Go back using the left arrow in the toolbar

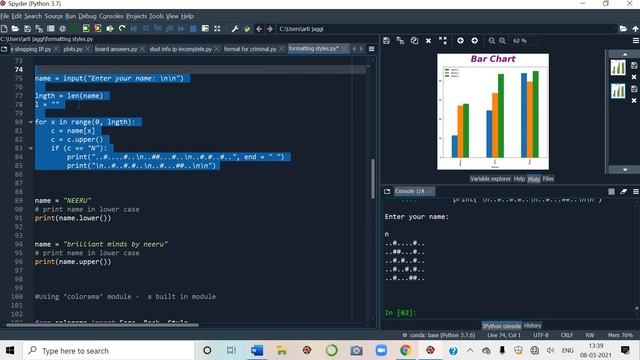pos(259,29)
